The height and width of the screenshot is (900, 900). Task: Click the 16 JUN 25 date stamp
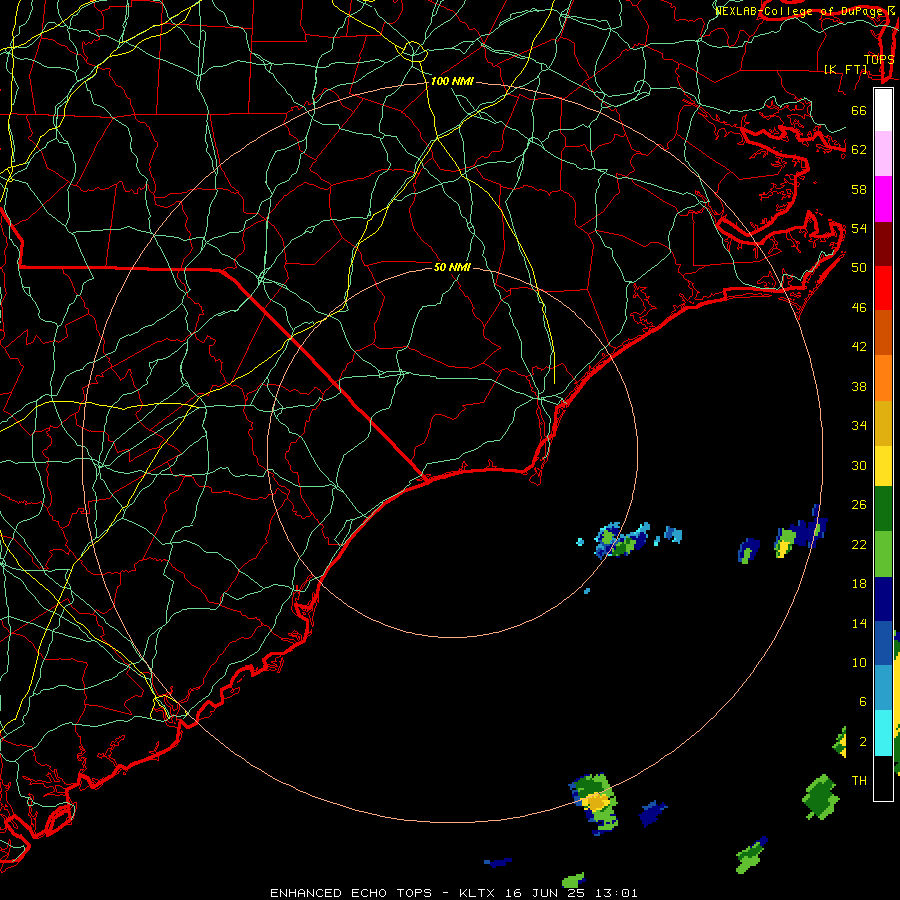click(x=546, y=893)
